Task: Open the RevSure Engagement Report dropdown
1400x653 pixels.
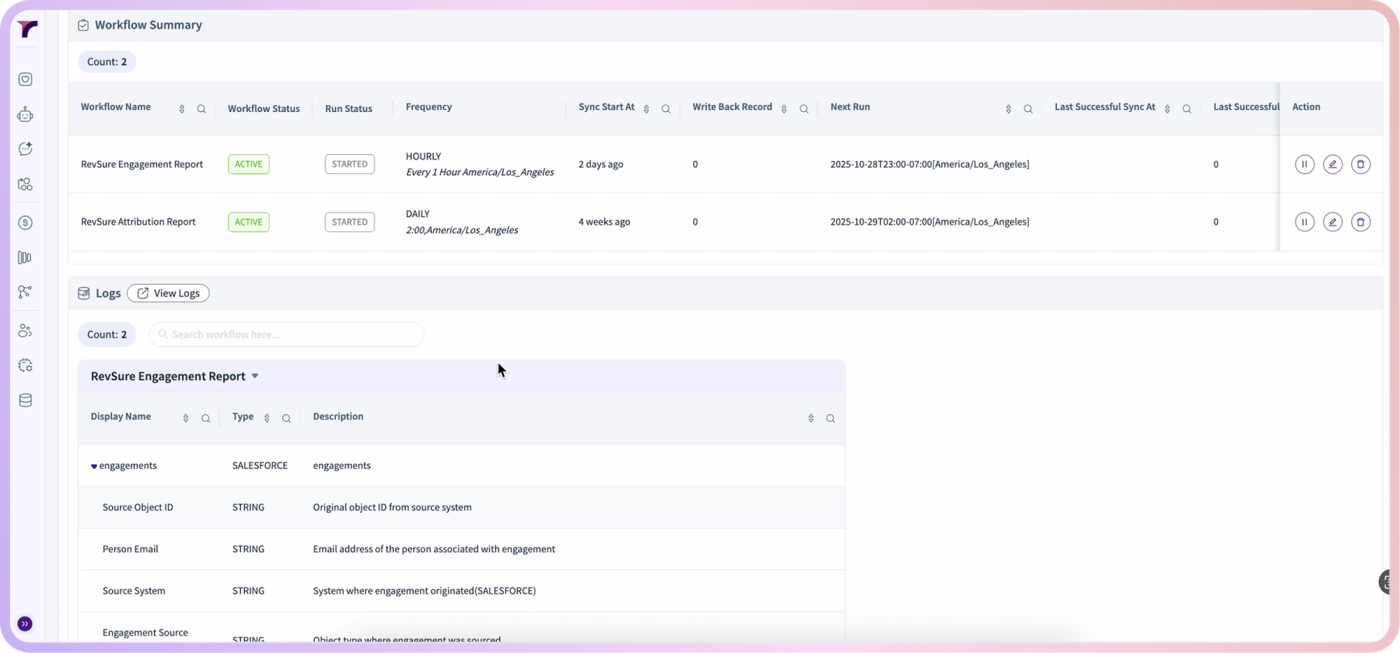Action: coord(255,376)
